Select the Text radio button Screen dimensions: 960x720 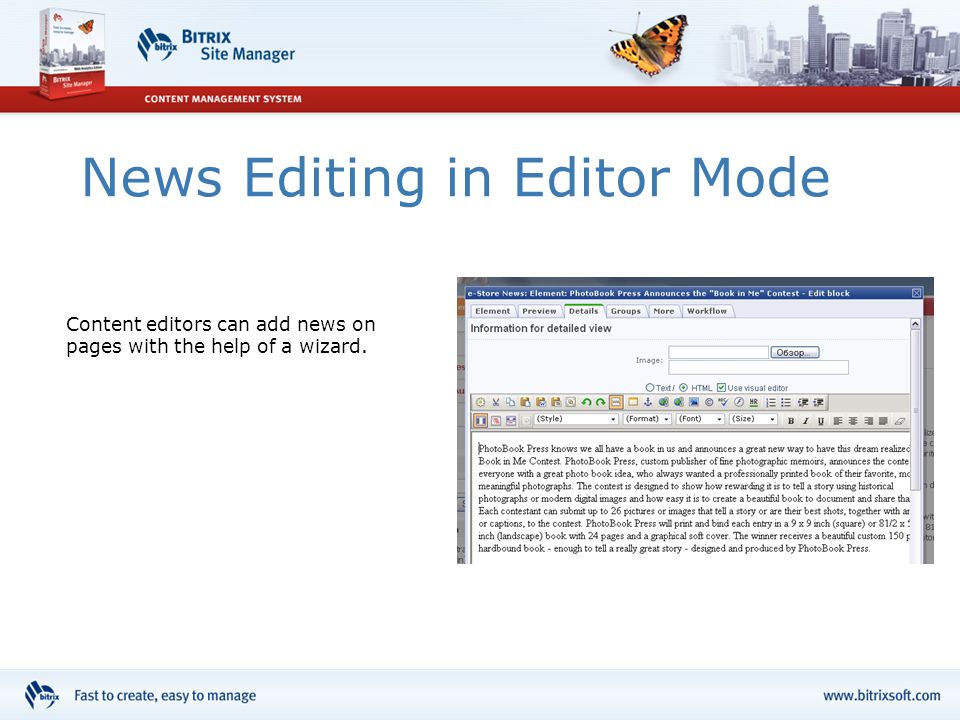pyautogui.click(x=650, y=388)
